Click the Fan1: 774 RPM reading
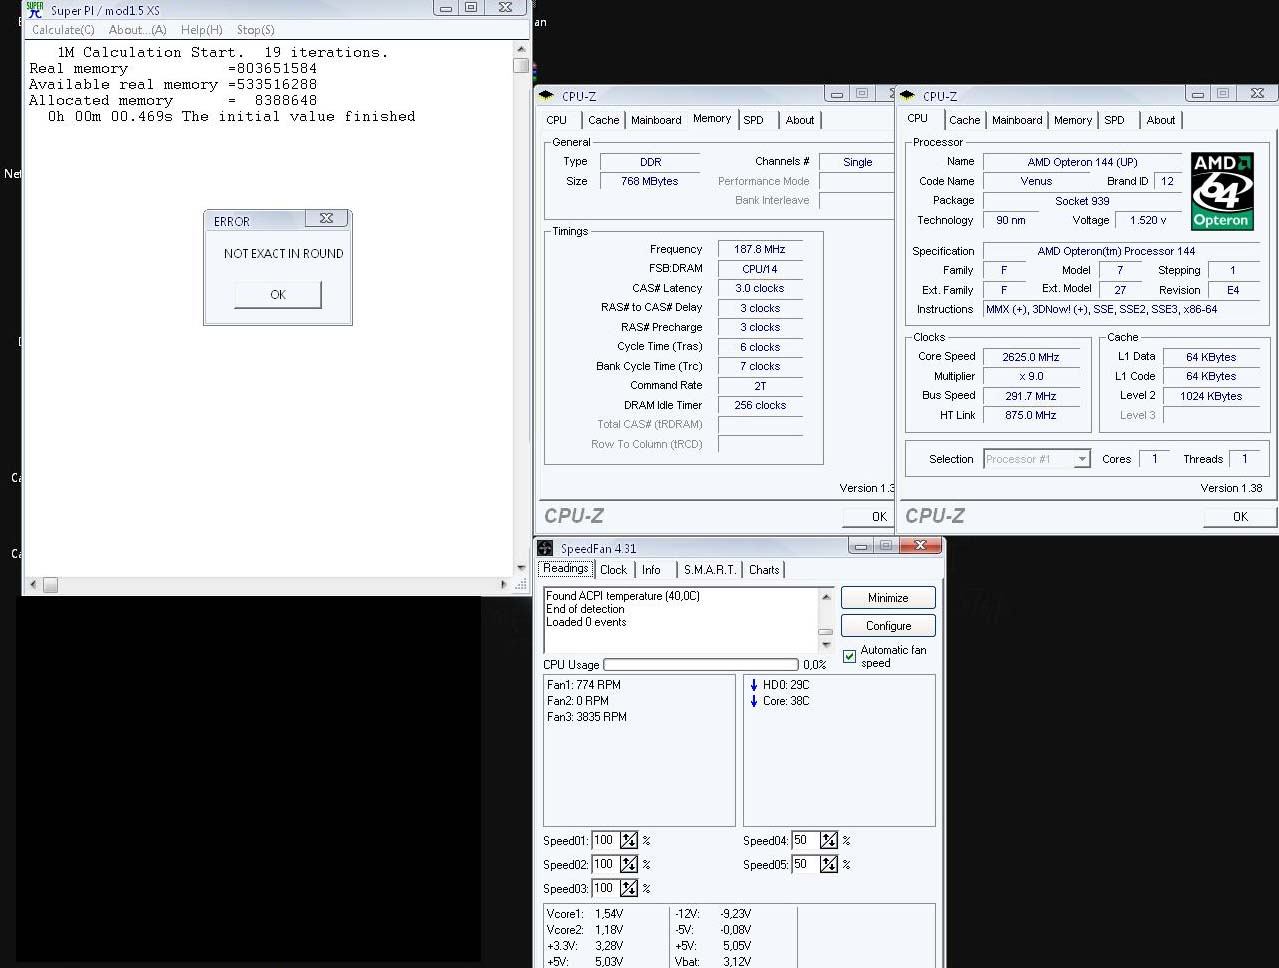Screen dimensions: 1279x968 584,685
